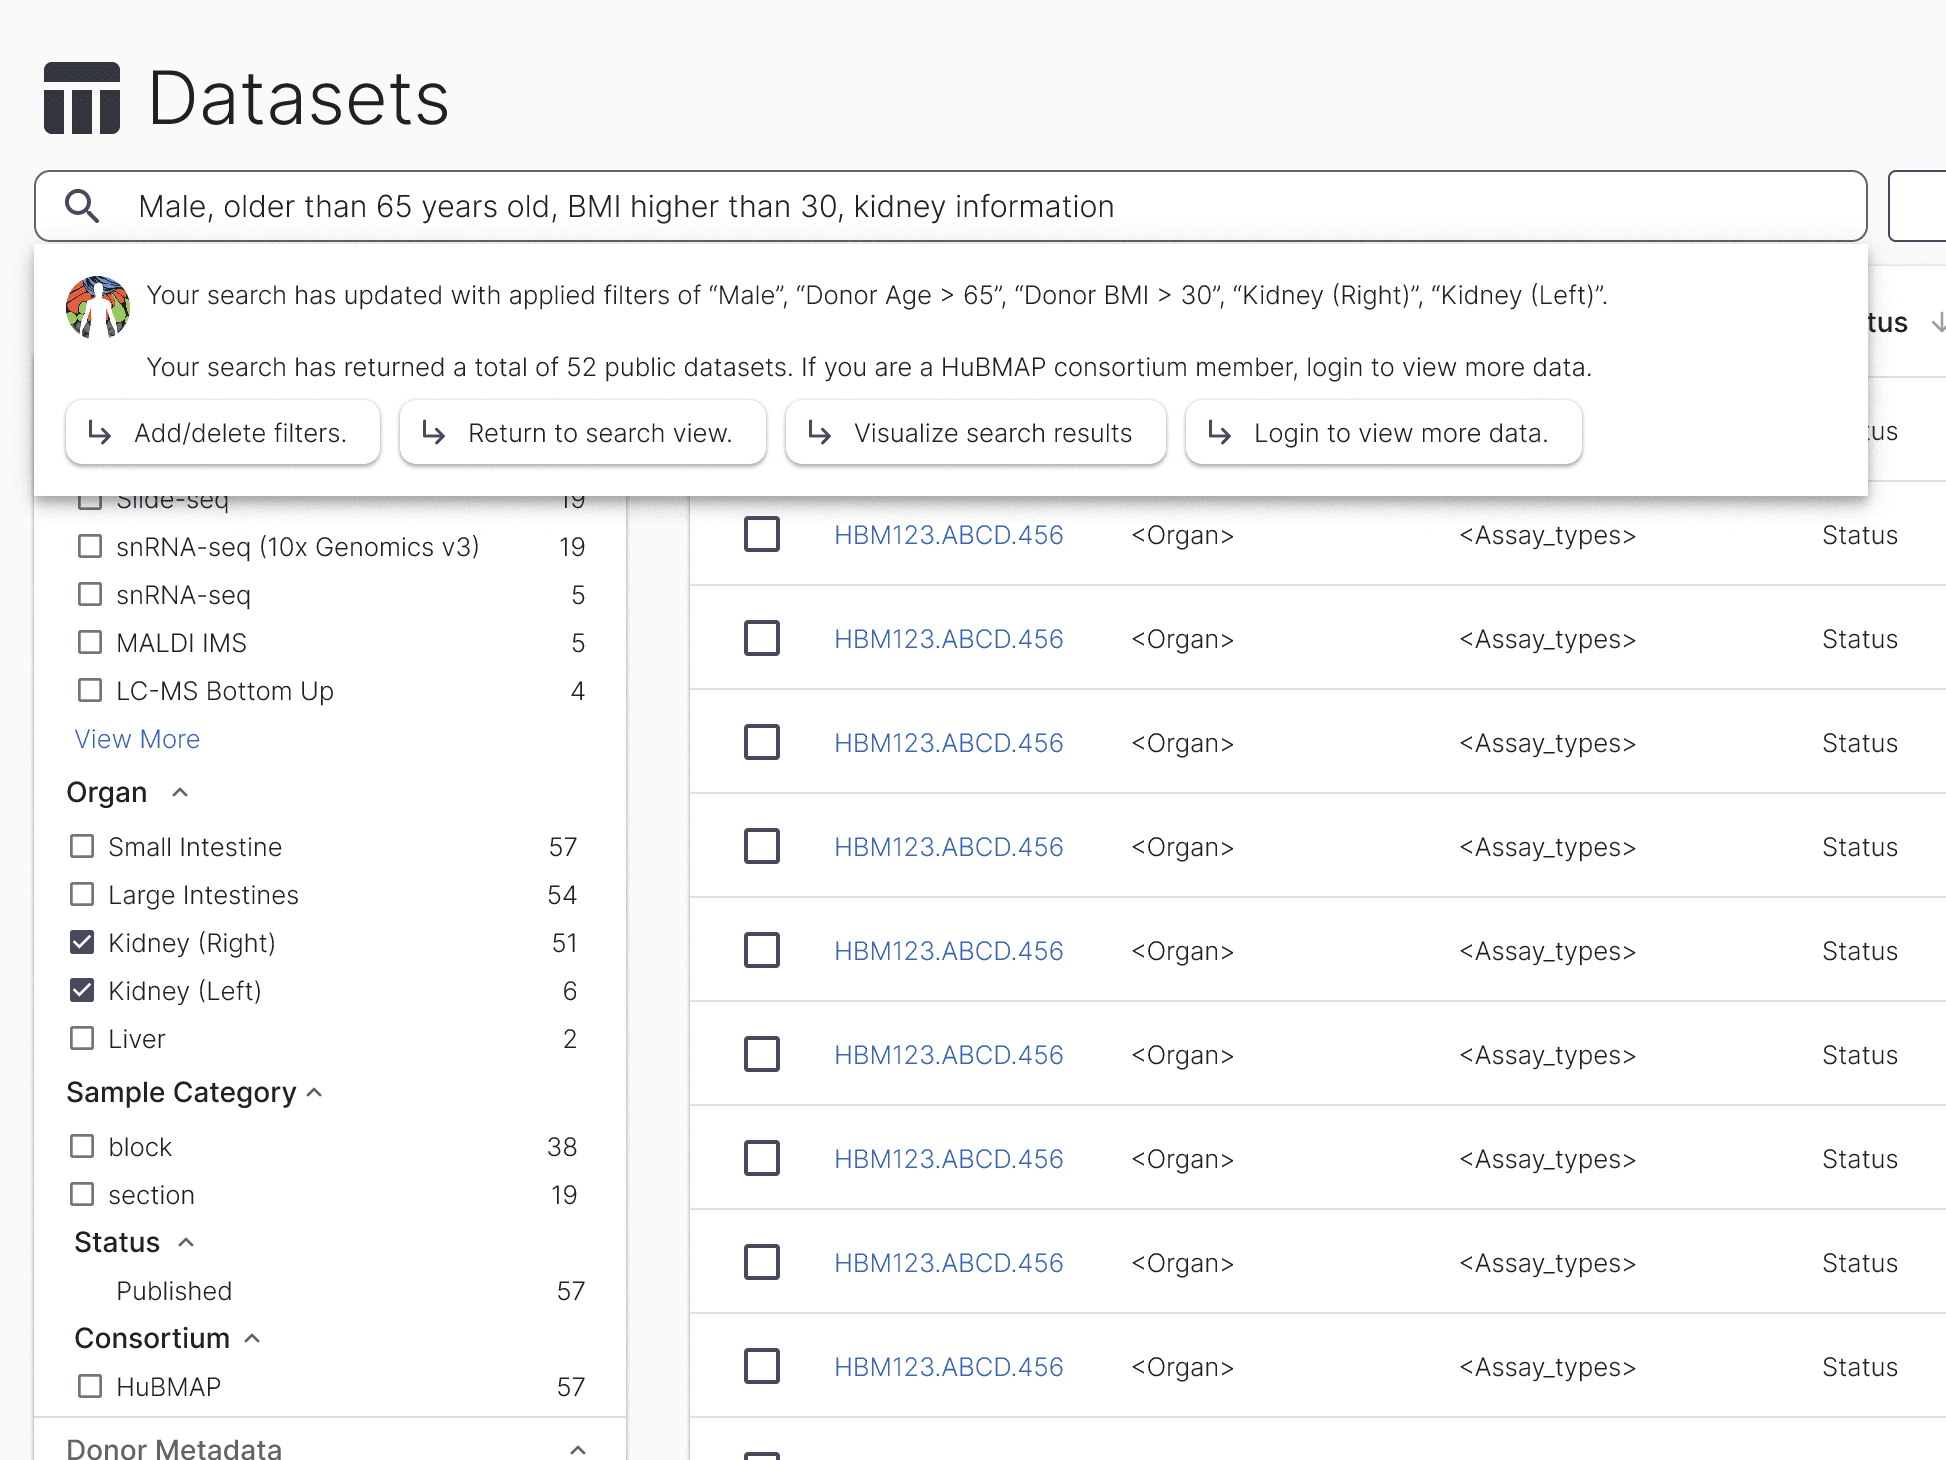Viewport: 1946px width, 1460px height.
Task: Click the HuBMAP assistant avatar icon
Action: (98, 307)
